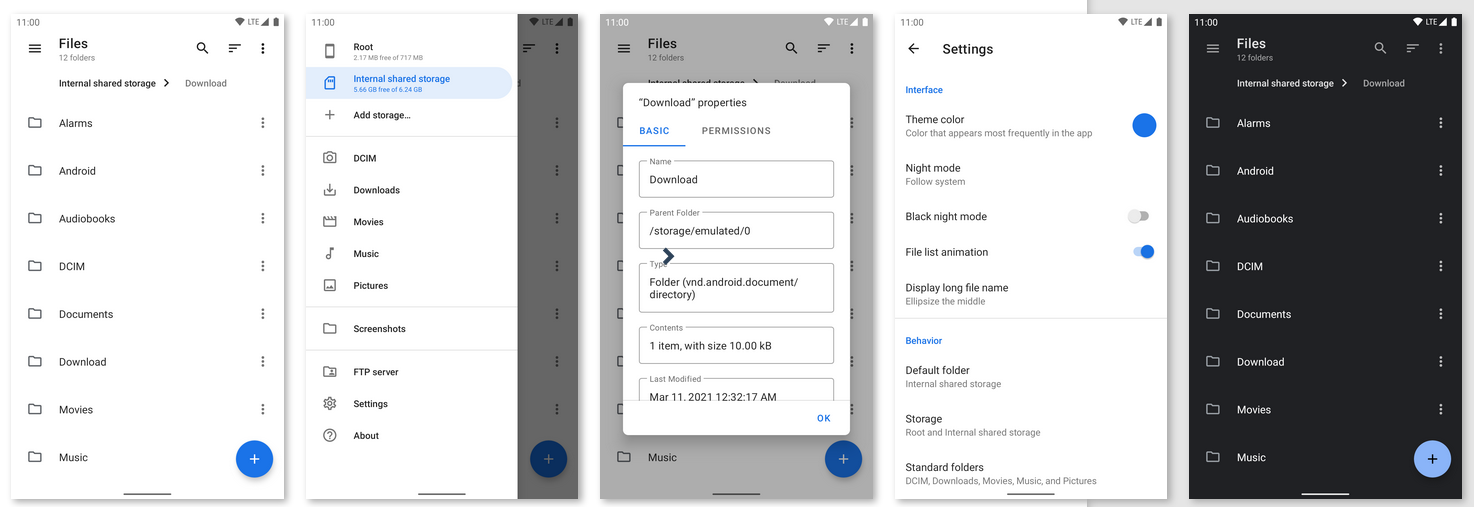Image resolution: width=1474 pixels, height=507 pixels.
Task: Turn off File list animation switch
Action: 1143,252
